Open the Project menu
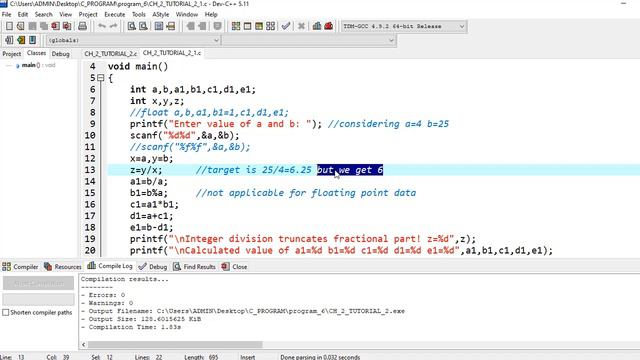 [88, 14]
